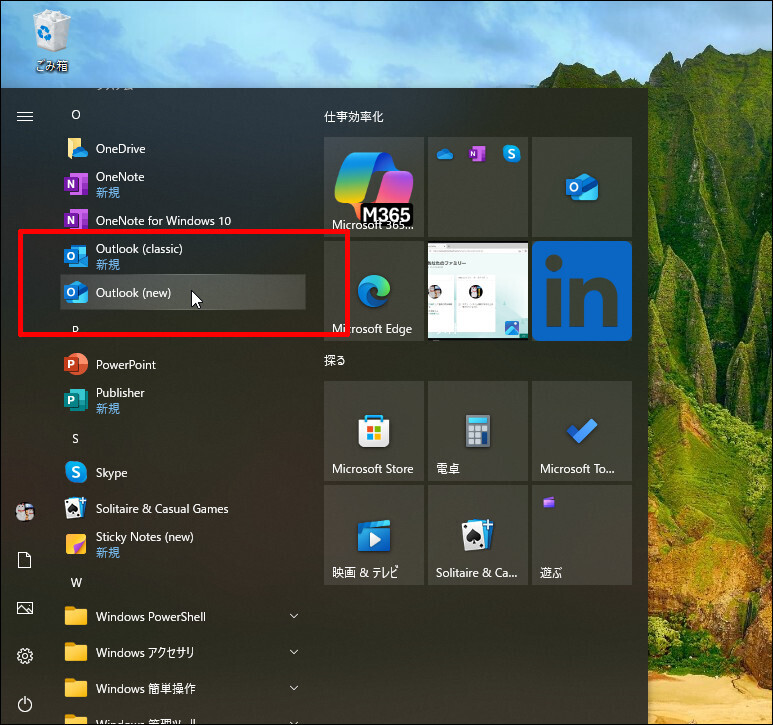Open OneNote for Windows 10
The width and height of the screenshot is (773, 725).
click(x=183, y=220)
